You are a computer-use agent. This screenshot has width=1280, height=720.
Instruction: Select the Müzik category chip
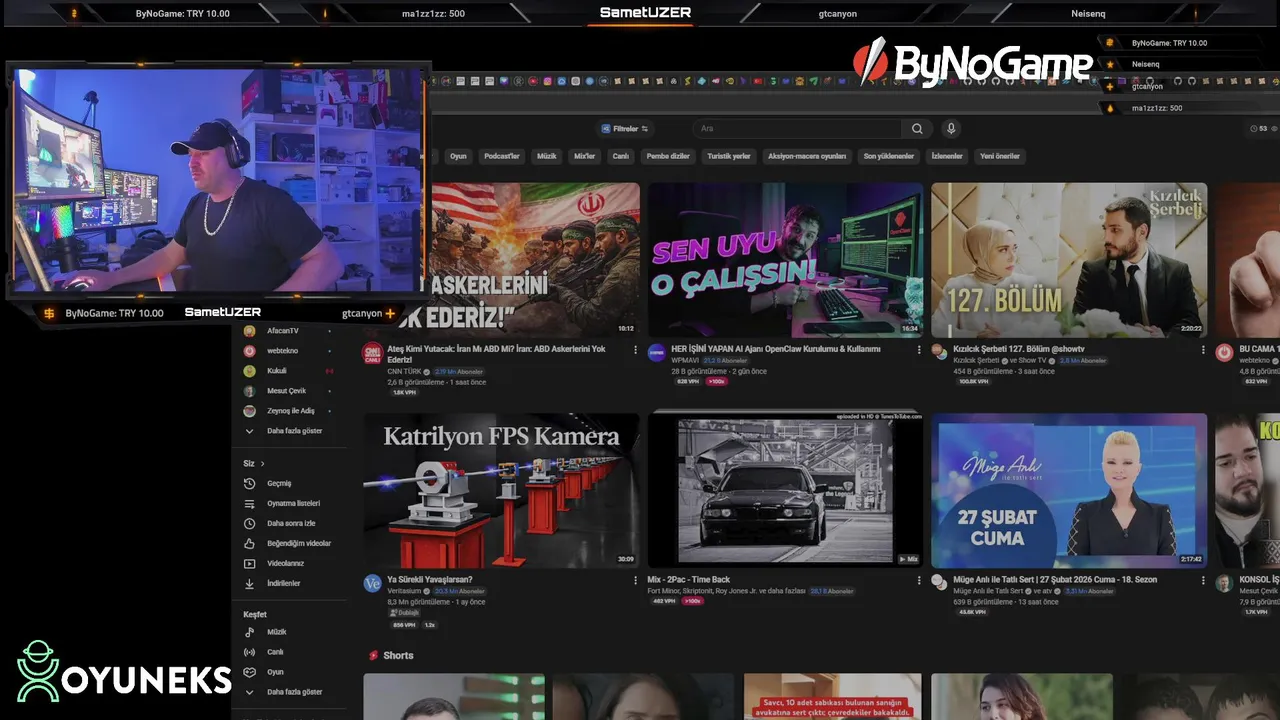pyautogui.click(x=547, y=156)
